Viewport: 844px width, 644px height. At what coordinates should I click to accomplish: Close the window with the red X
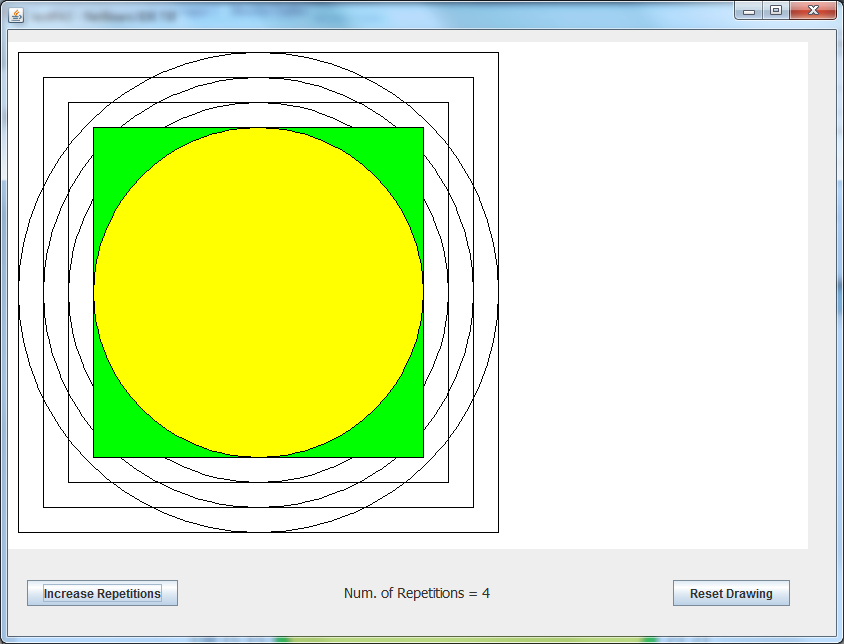tap(812, 10)
